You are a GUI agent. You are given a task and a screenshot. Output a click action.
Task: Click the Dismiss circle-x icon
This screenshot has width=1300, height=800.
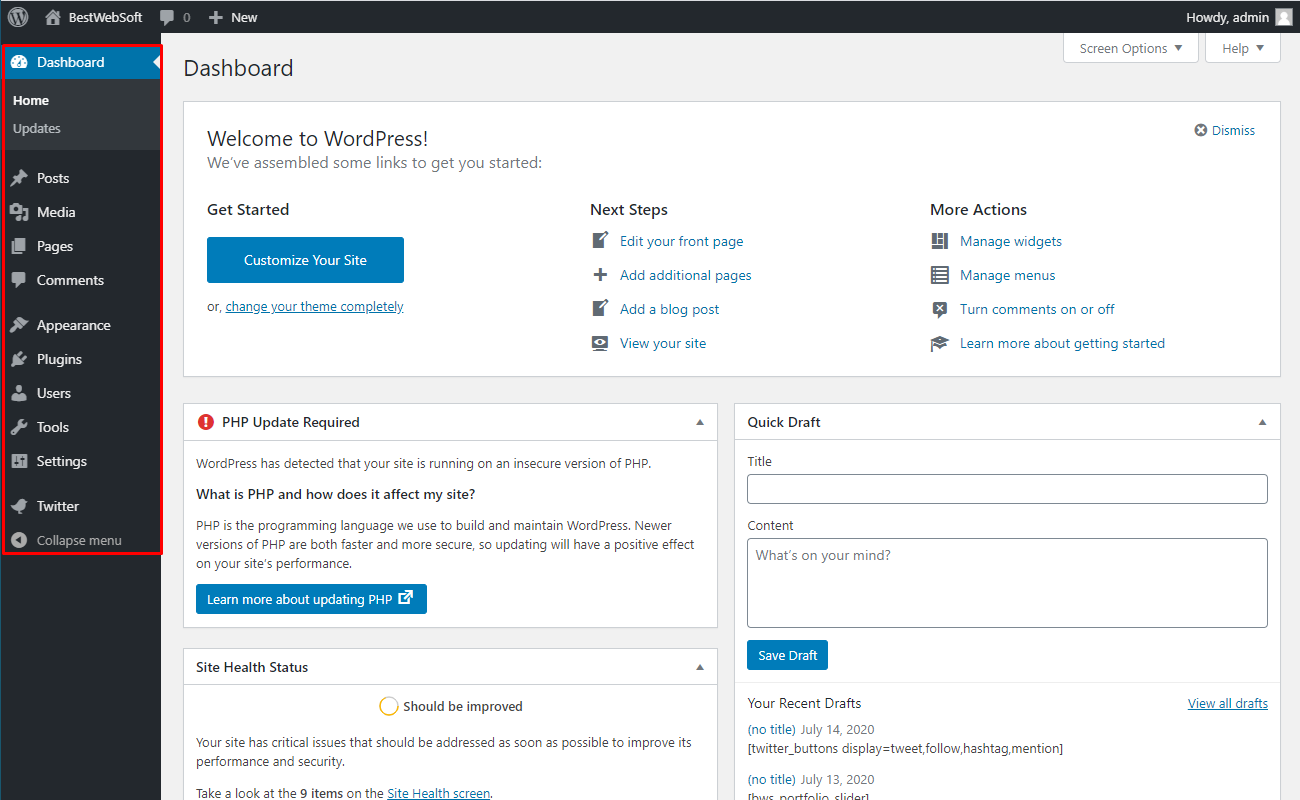coord(1201,130)
